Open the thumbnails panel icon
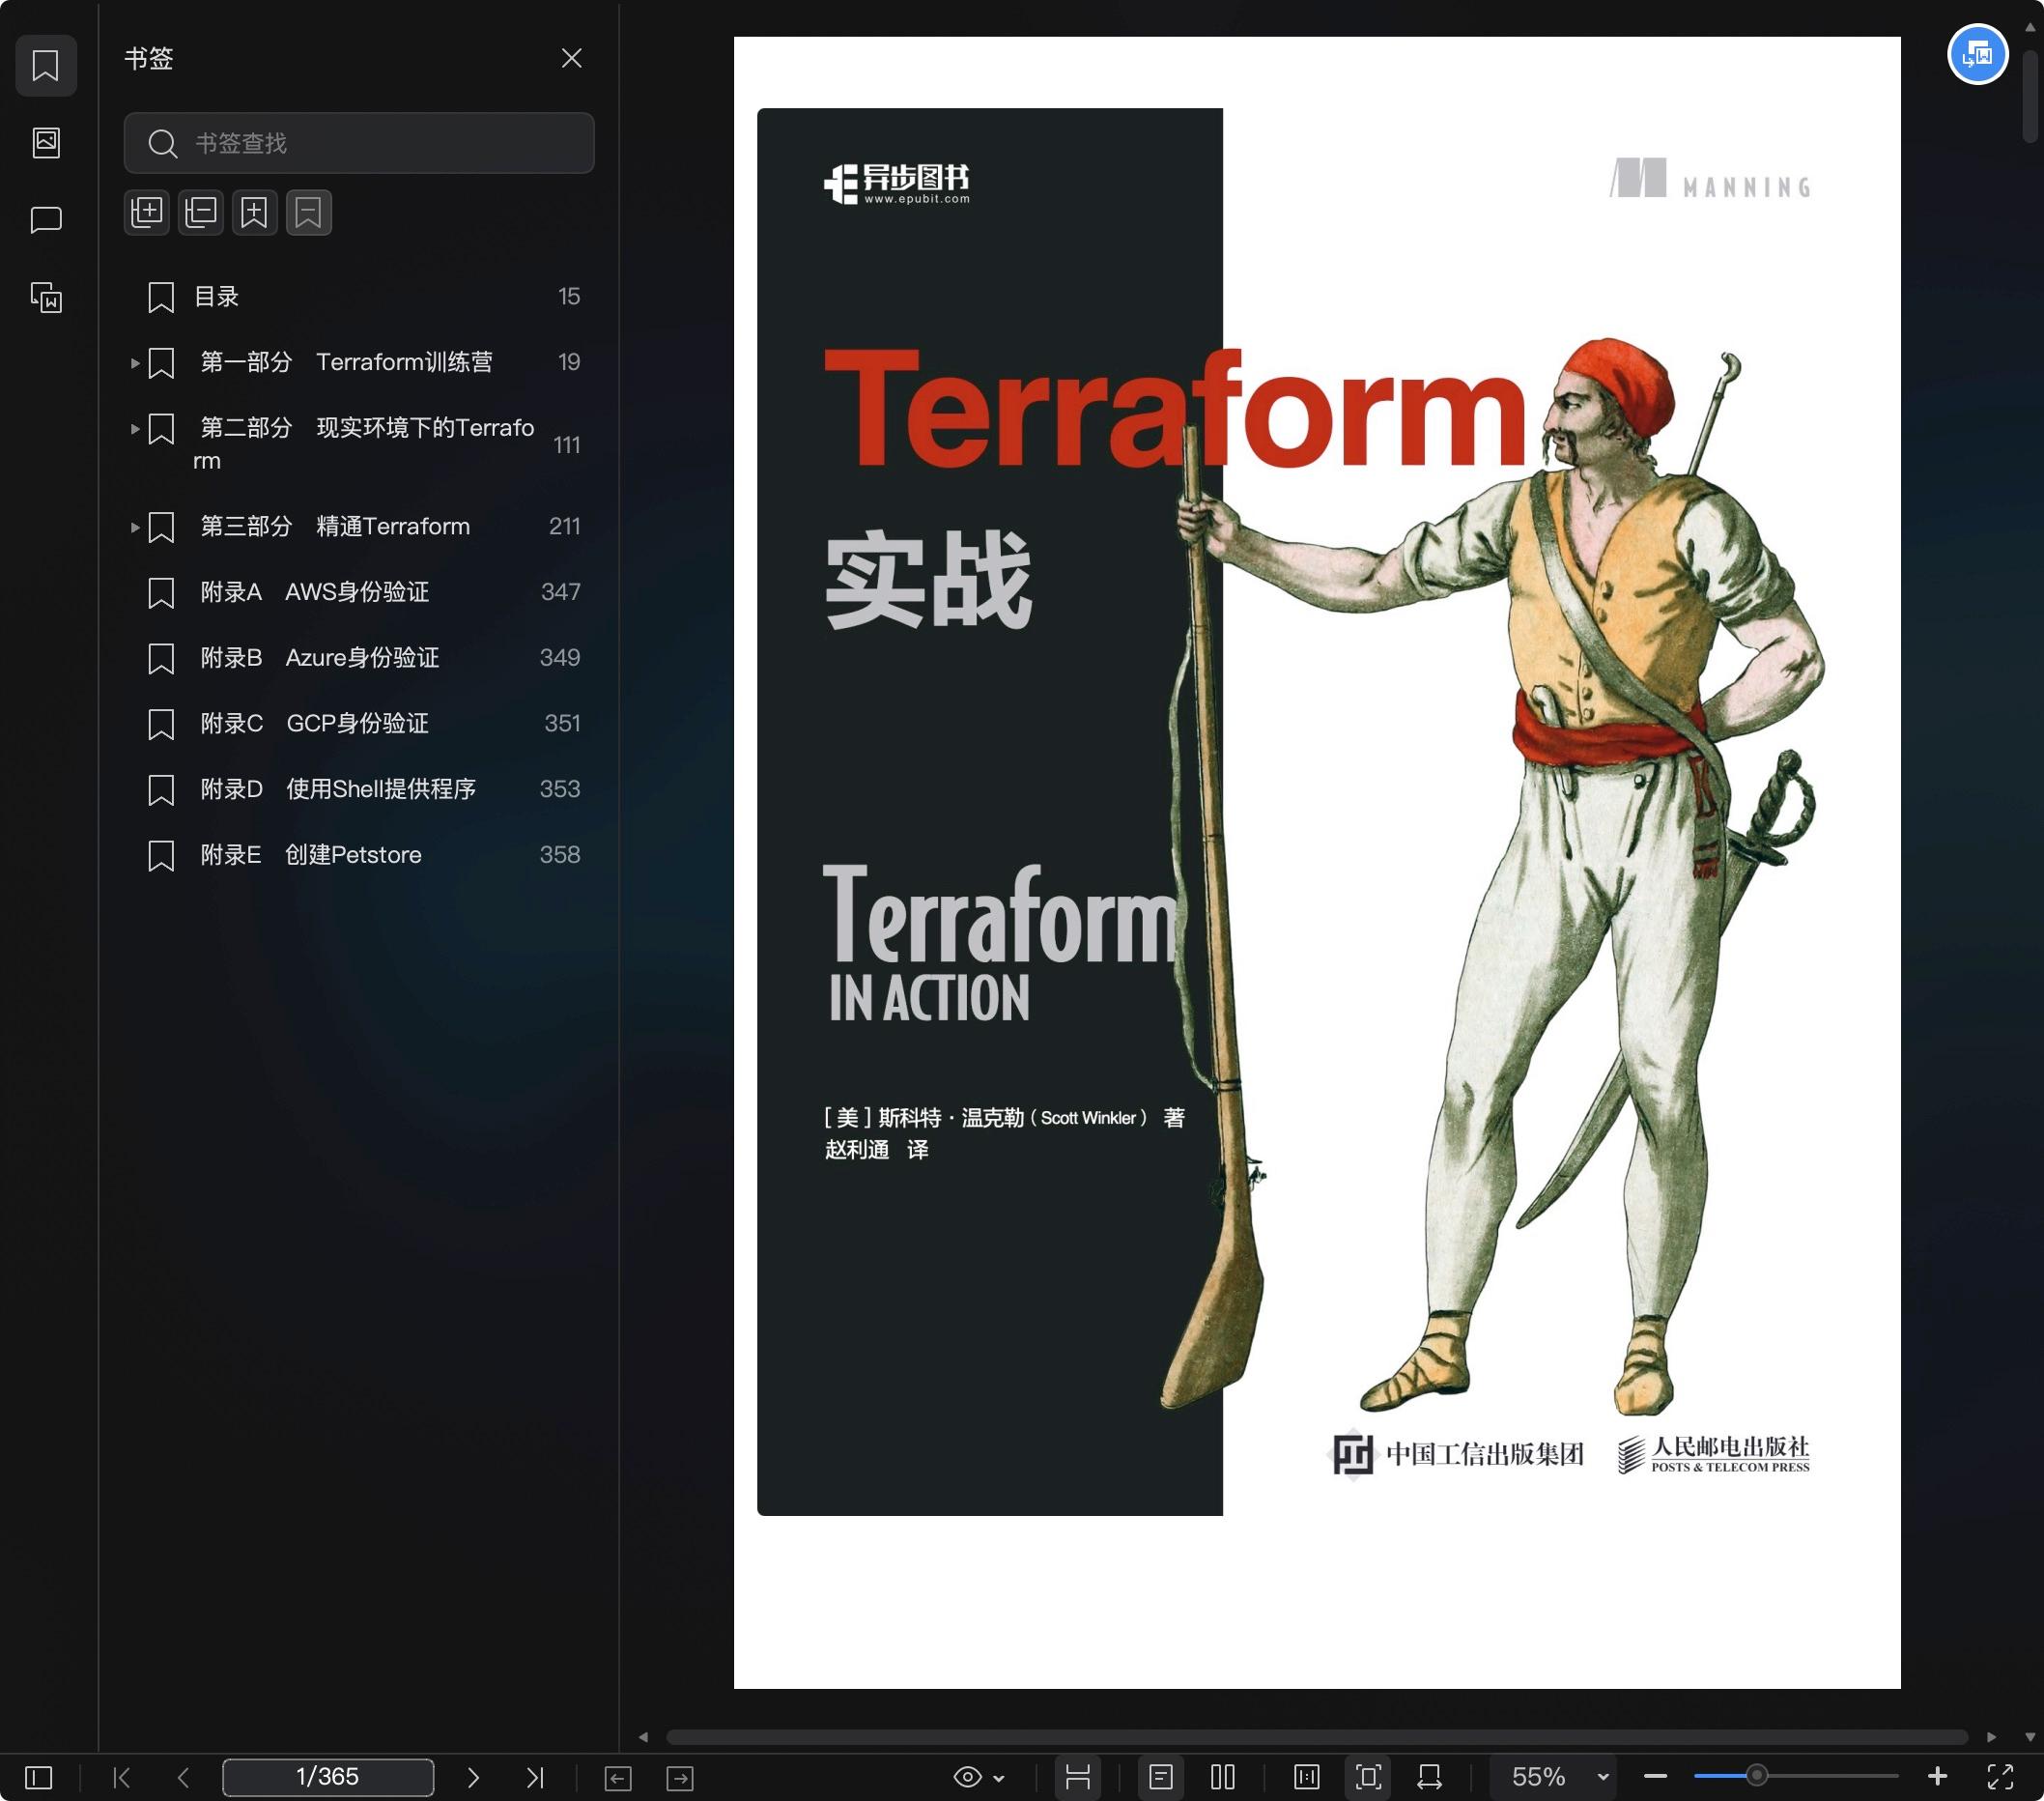2044x1801 pixels. pos(46,143)
